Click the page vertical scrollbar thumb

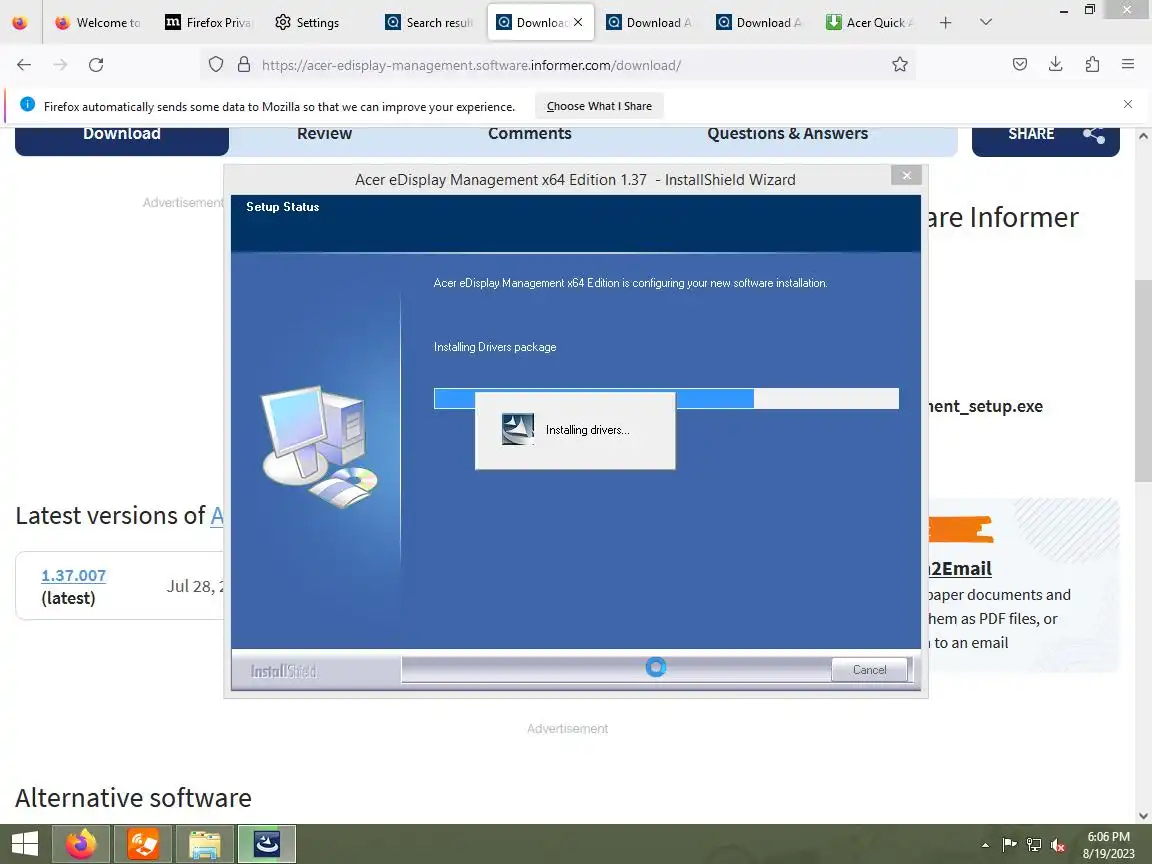[x=1142, y=381]
